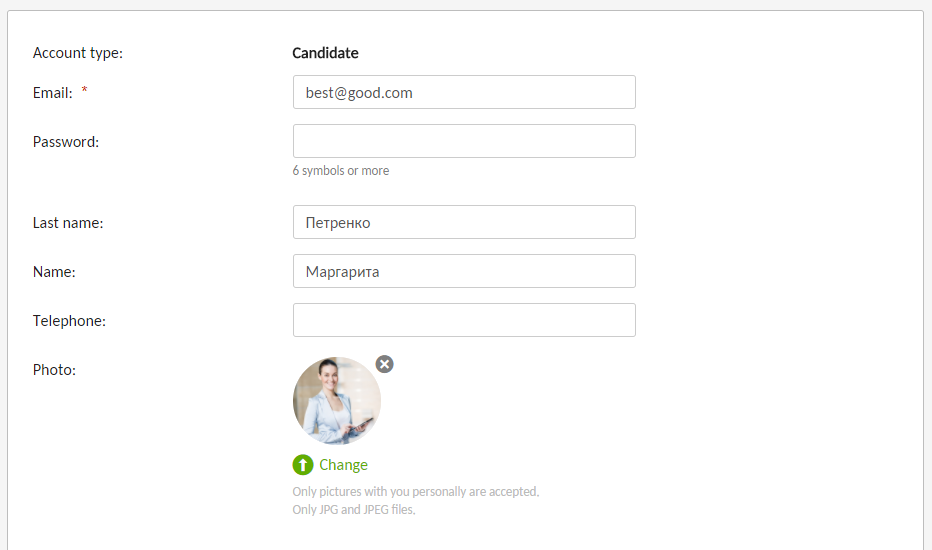Focus the empty Telephone input box

click(x=464, y=320)
